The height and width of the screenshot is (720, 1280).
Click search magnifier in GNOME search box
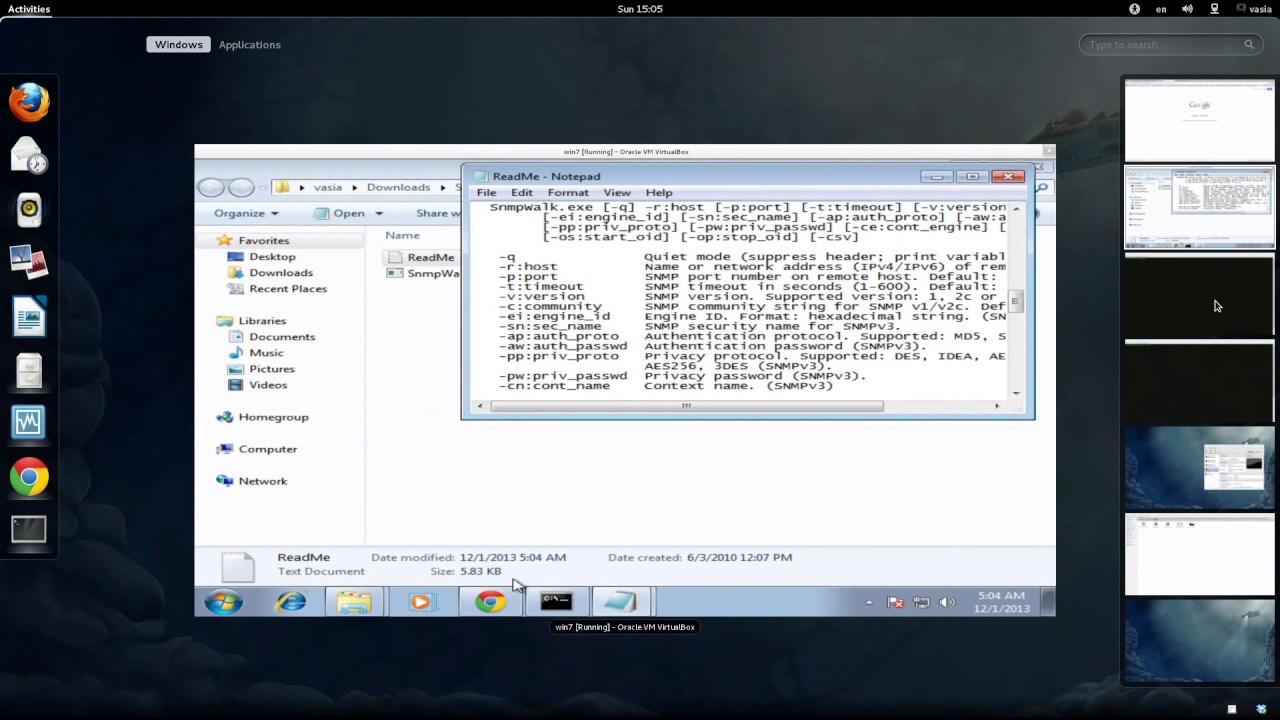point(1249,44)
